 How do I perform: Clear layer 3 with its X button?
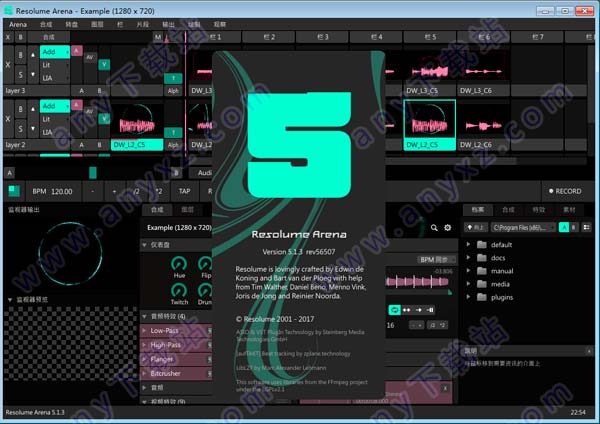pos(8,65)
